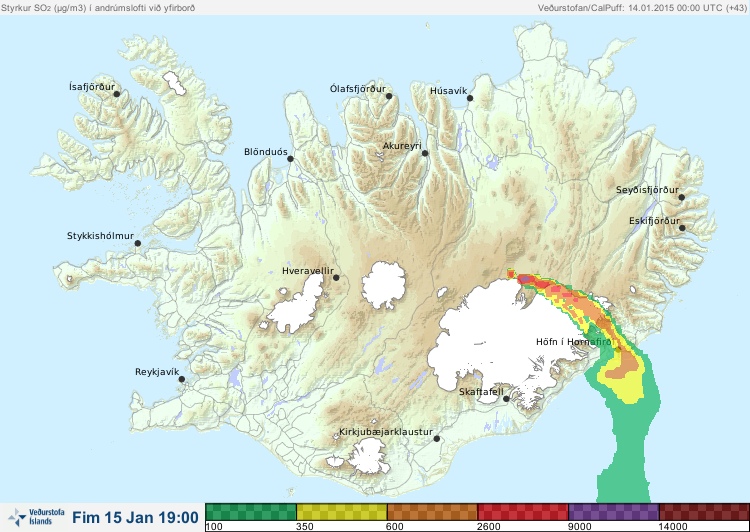Image resolution: width=750 pixels, height=532 pixels.
Task: Click the Drangajökull glacier in the Westfjords
Action: (x=174, y=83)
